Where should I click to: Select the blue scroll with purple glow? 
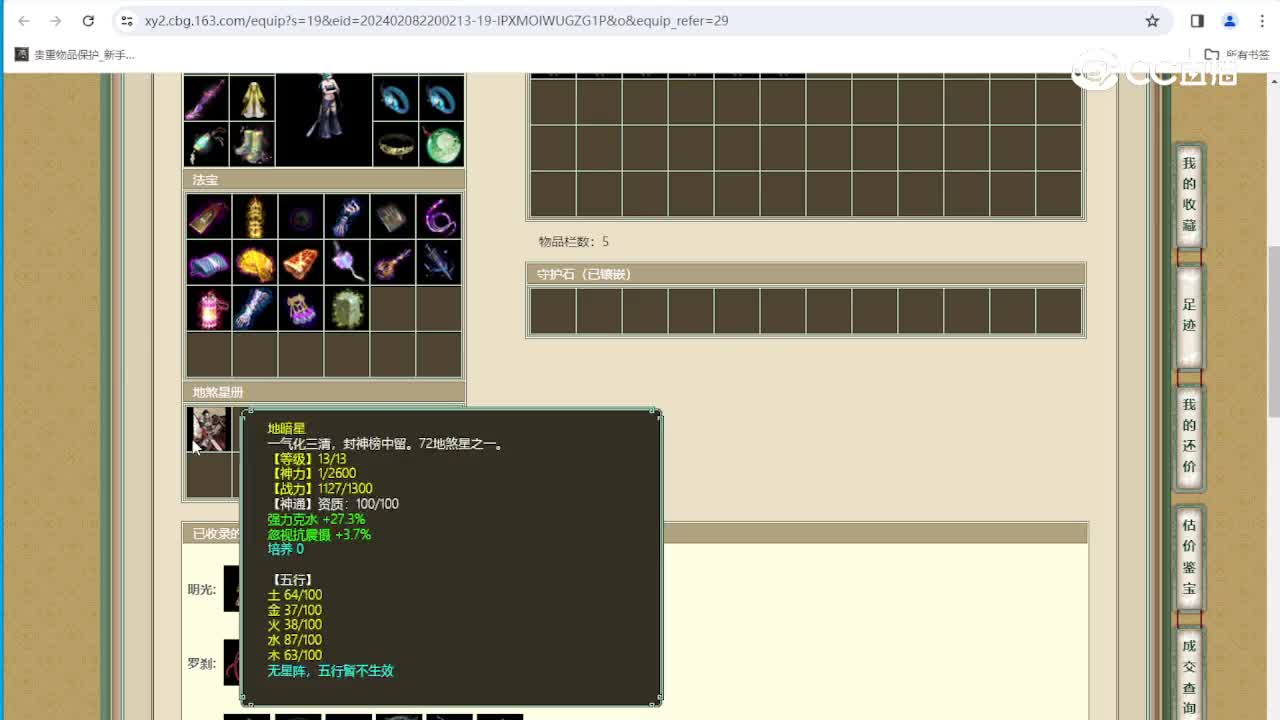[208, 262]
